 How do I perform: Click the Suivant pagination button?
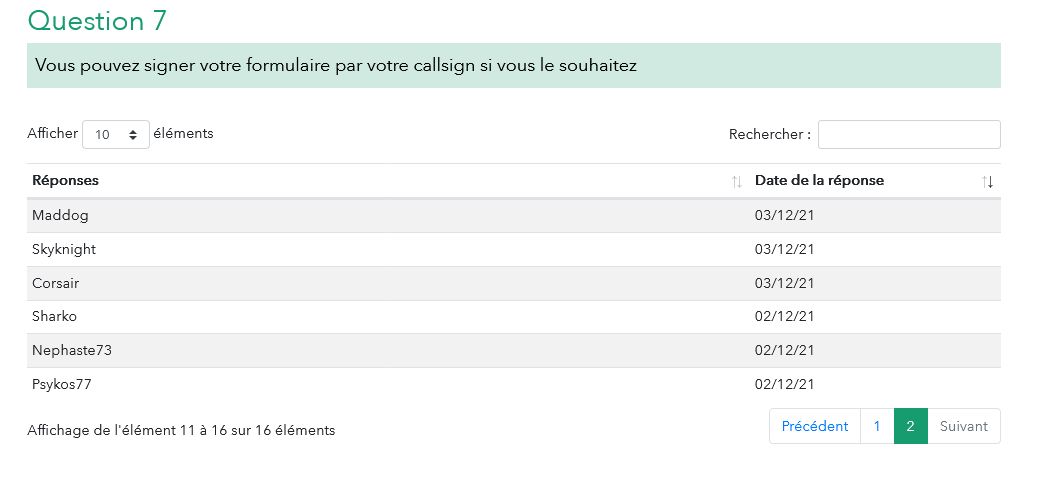point(963,426)
